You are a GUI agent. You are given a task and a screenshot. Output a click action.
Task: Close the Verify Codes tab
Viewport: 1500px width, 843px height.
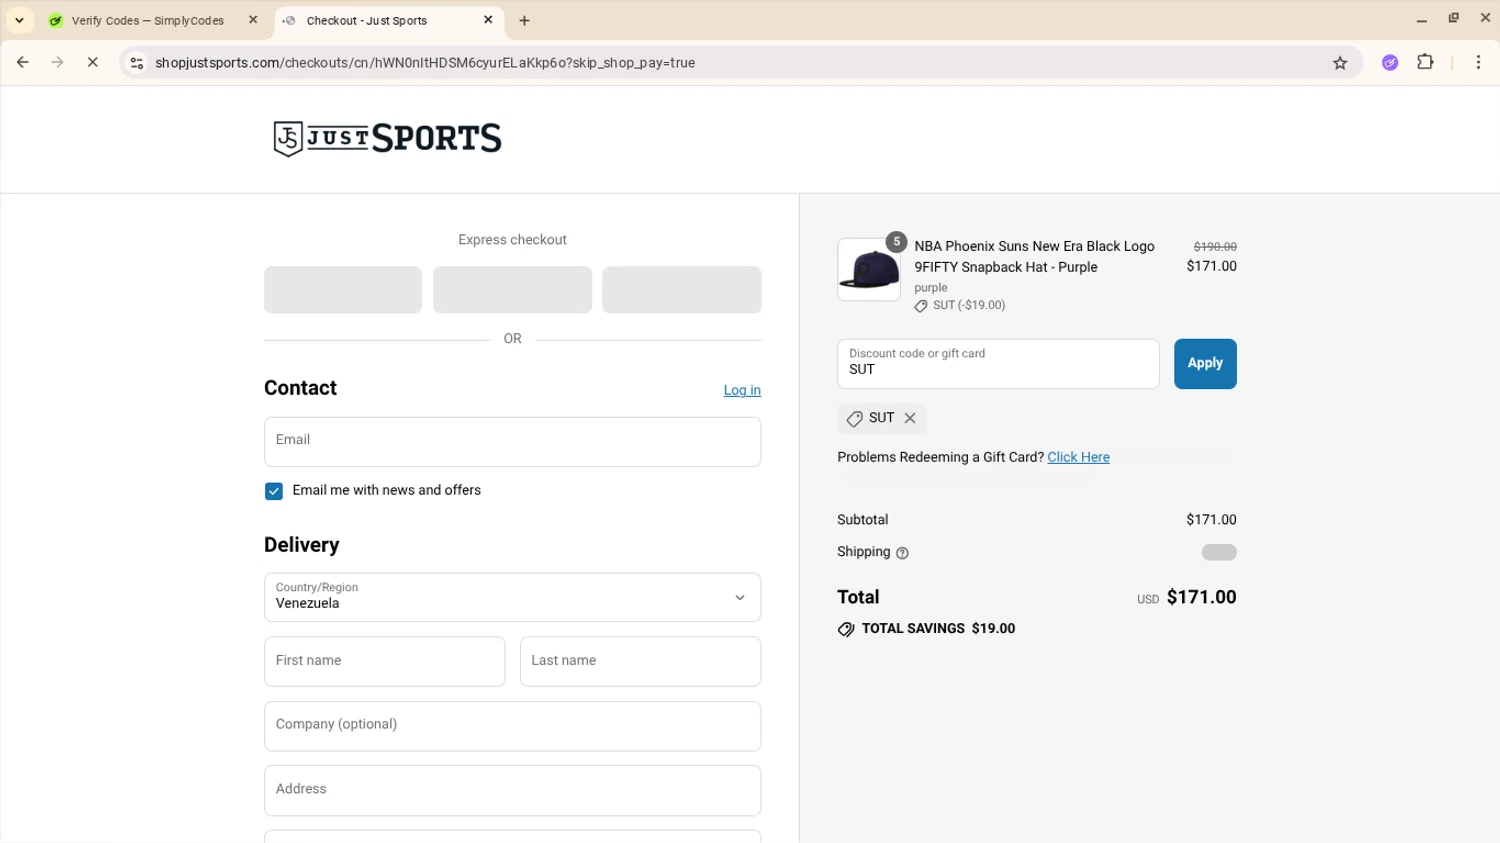[x=253, y=20]
